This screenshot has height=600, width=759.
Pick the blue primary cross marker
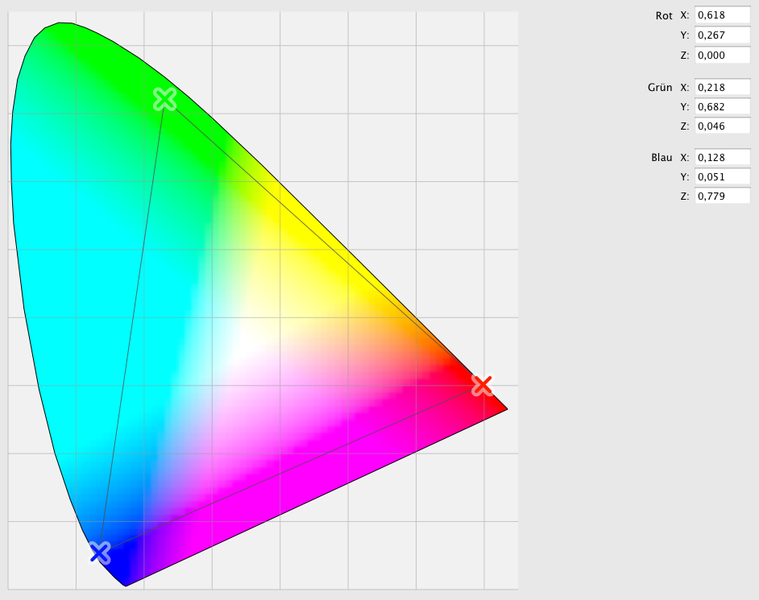[99, 551]
